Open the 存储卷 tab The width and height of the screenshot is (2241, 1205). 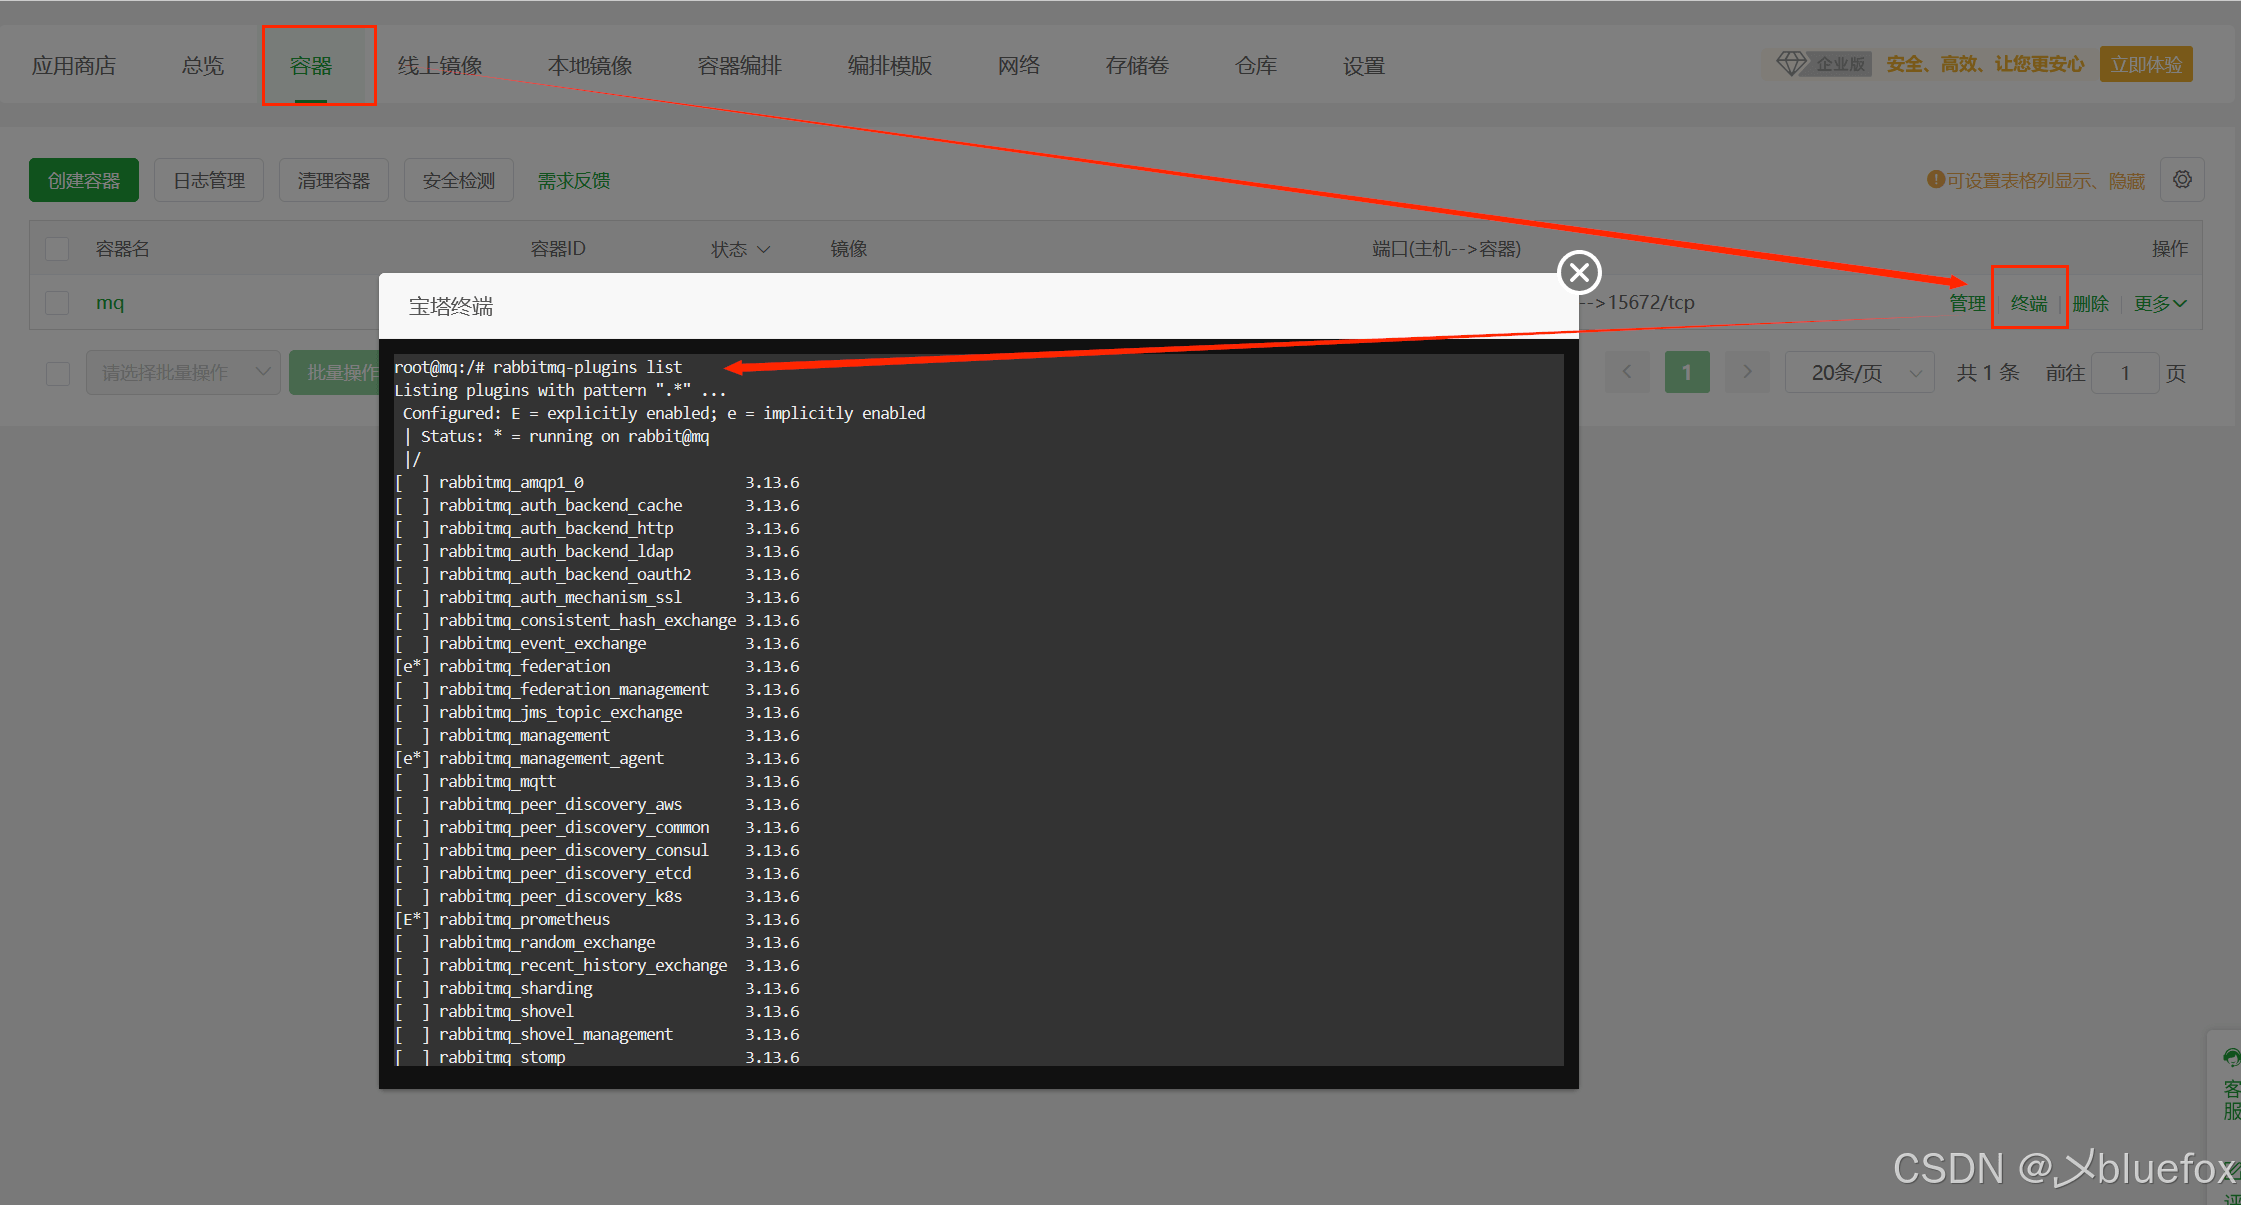[x=1137, y=66]
